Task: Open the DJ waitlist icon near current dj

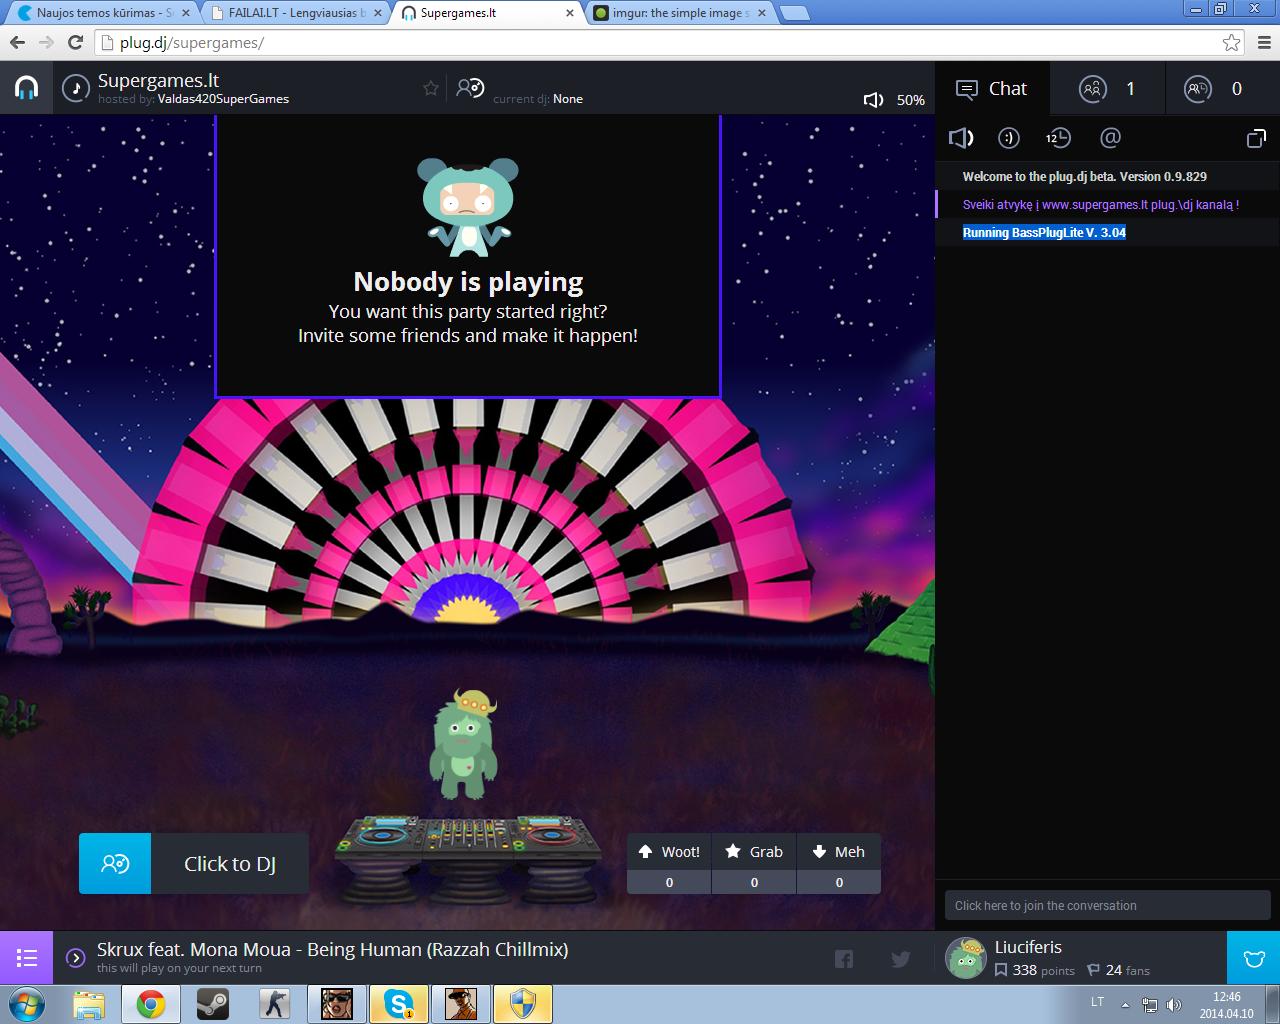Action: [470, 88]
